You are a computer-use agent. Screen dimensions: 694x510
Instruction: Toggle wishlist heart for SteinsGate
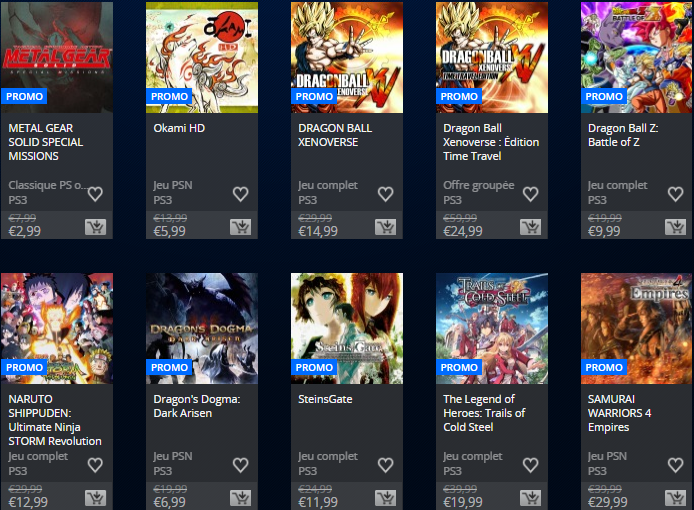click(x=386, y=465)
